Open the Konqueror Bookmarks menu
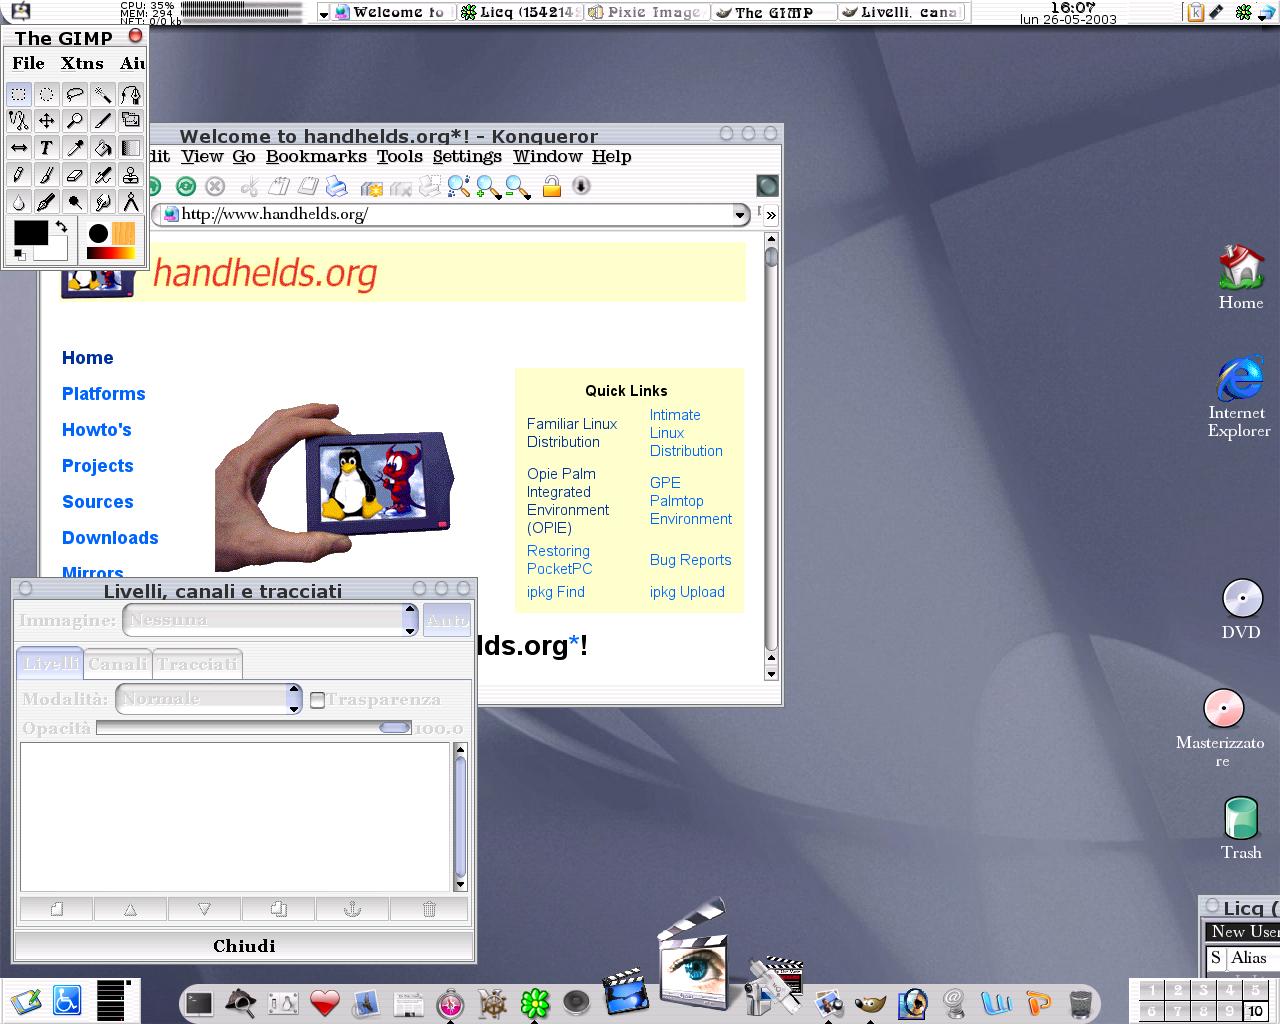This screenshot has width=1280, height=1024. pyautogui.click(x=316, y=157)
